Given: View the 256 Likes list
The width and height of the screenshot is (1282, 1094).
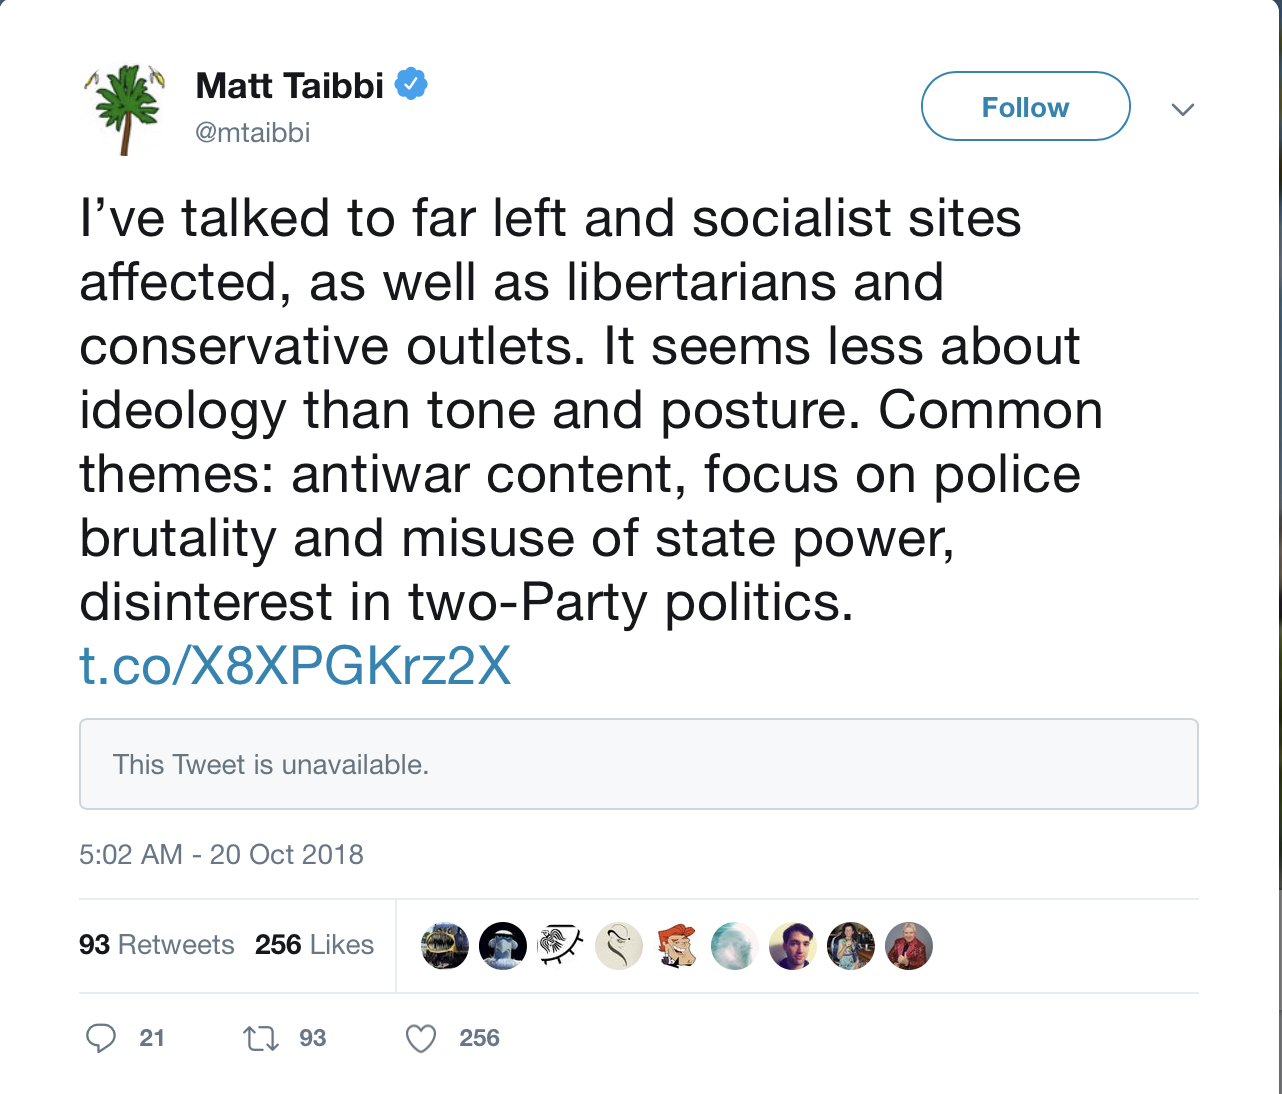Looking at the screenshot, I should click(x=314, y=945).
